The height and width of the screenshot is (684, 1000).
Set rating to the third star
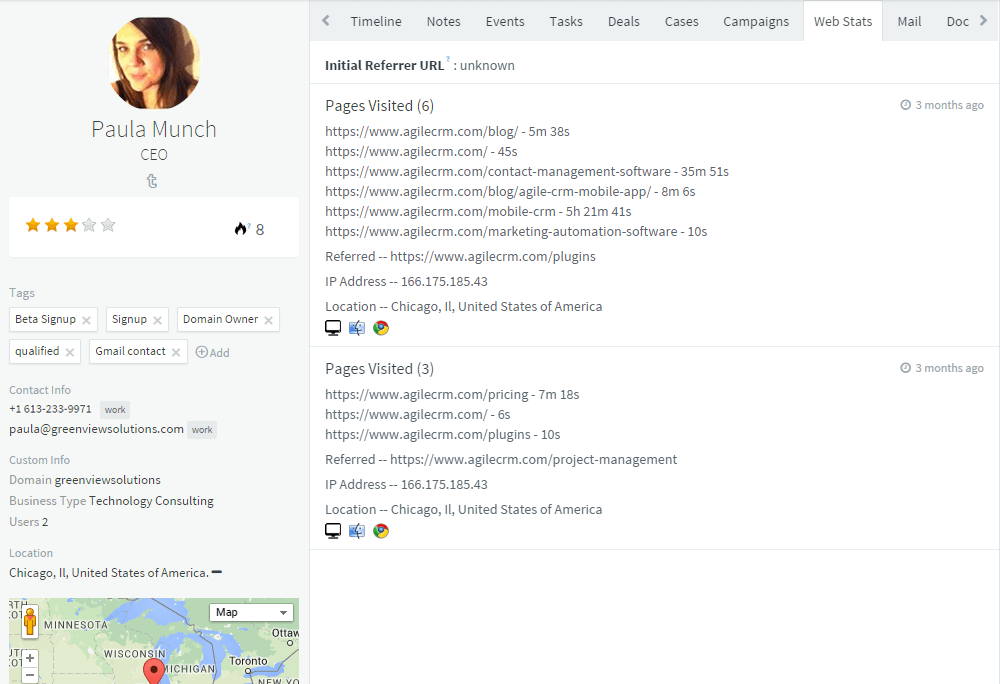[x=71, y=225]
